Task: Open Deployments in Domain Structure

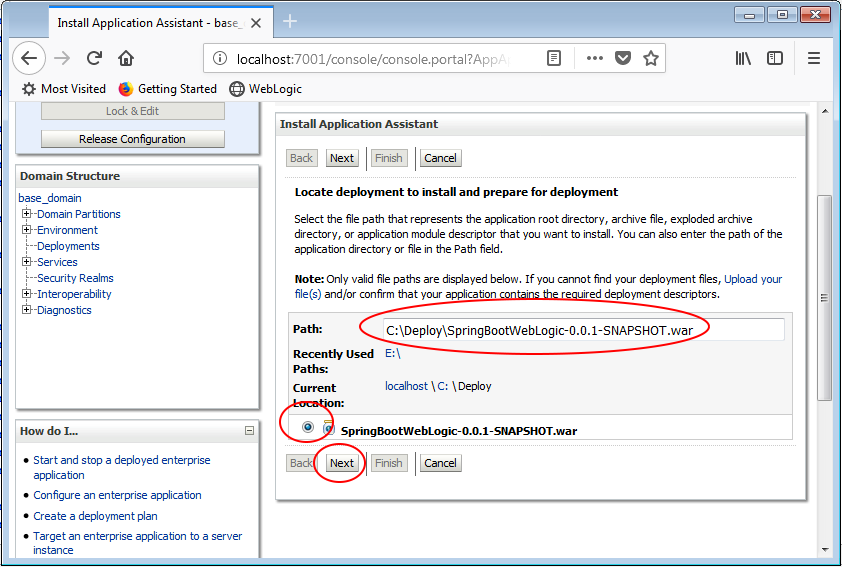Action: point(68,246)
